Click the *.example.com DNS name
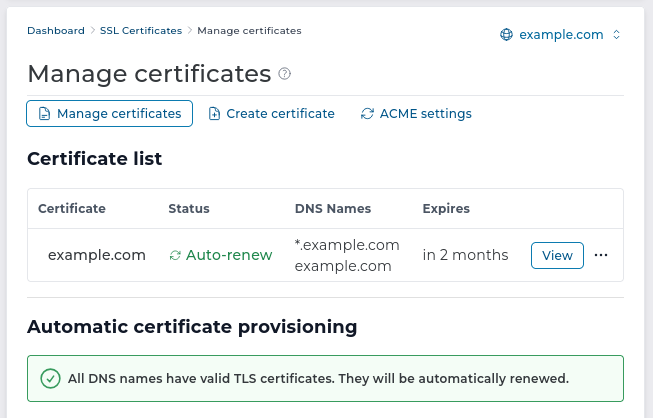The width and height of the screenshot is (653, 418). 347,245
